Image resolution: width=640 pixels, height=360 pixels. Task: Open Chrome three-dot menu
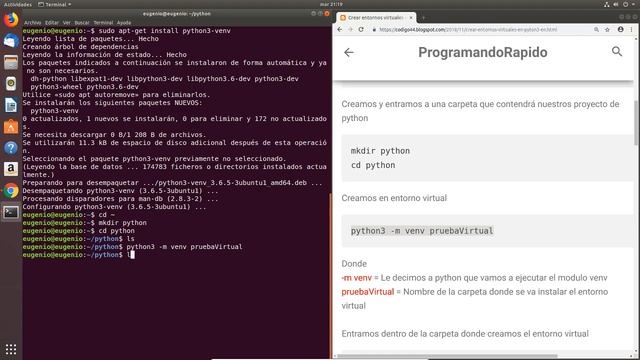(631, 30)
